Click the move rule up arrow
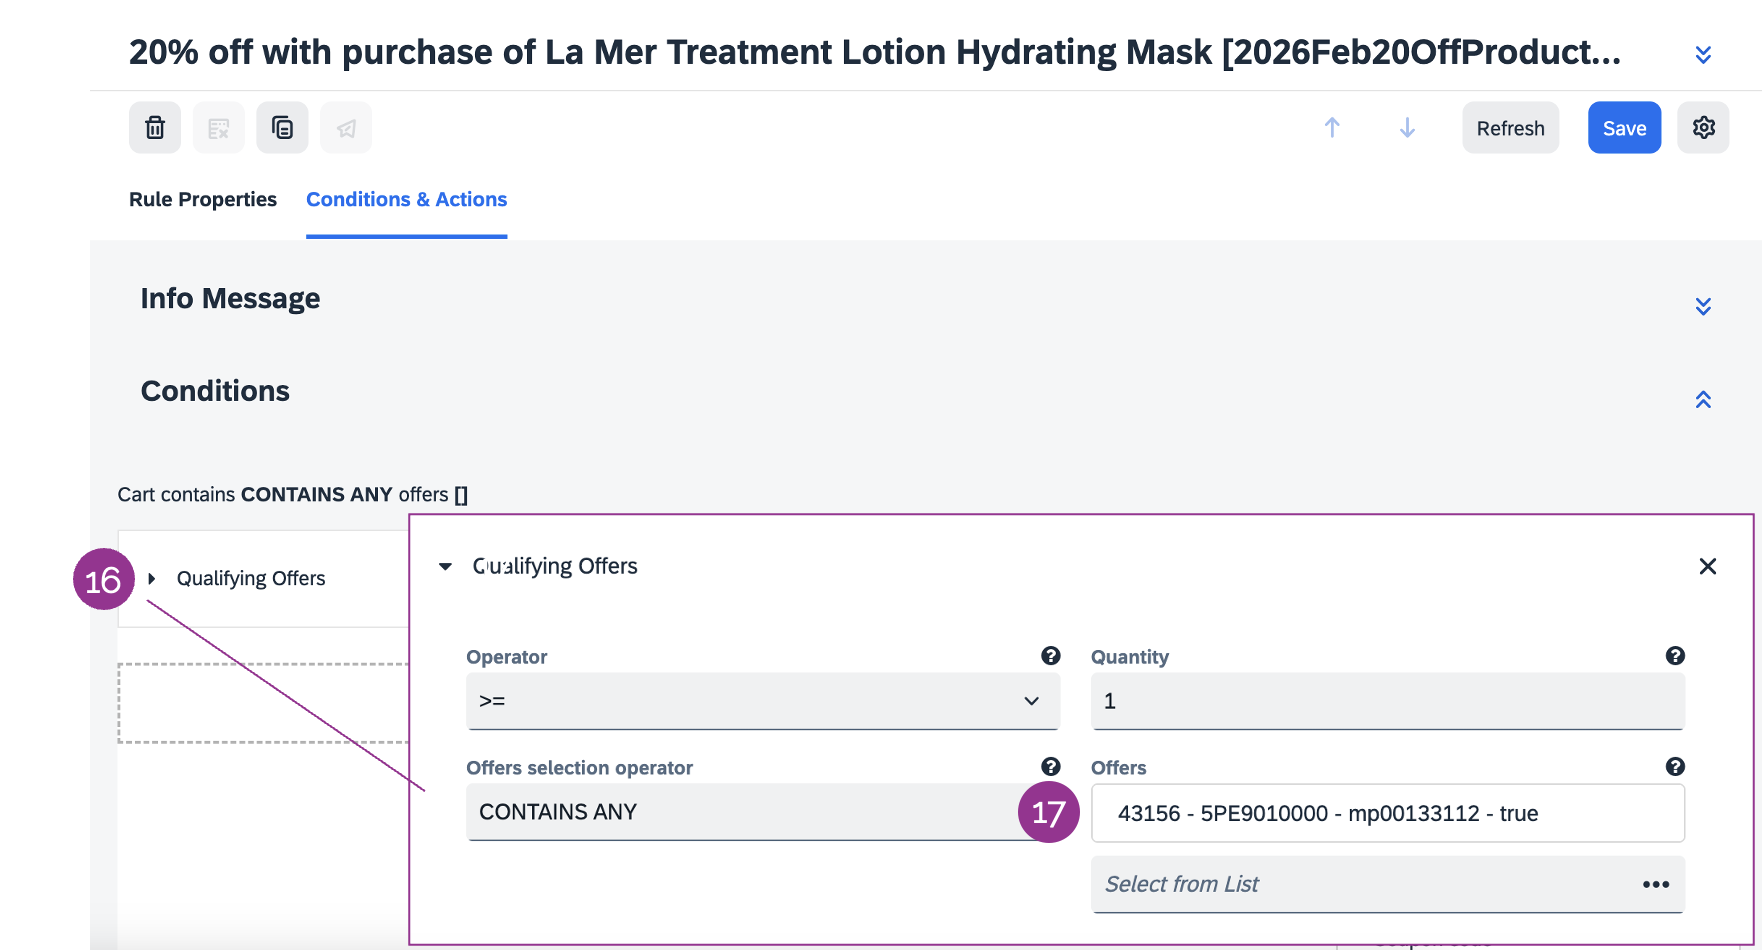1762x950 pixels. coord(1332,128)
